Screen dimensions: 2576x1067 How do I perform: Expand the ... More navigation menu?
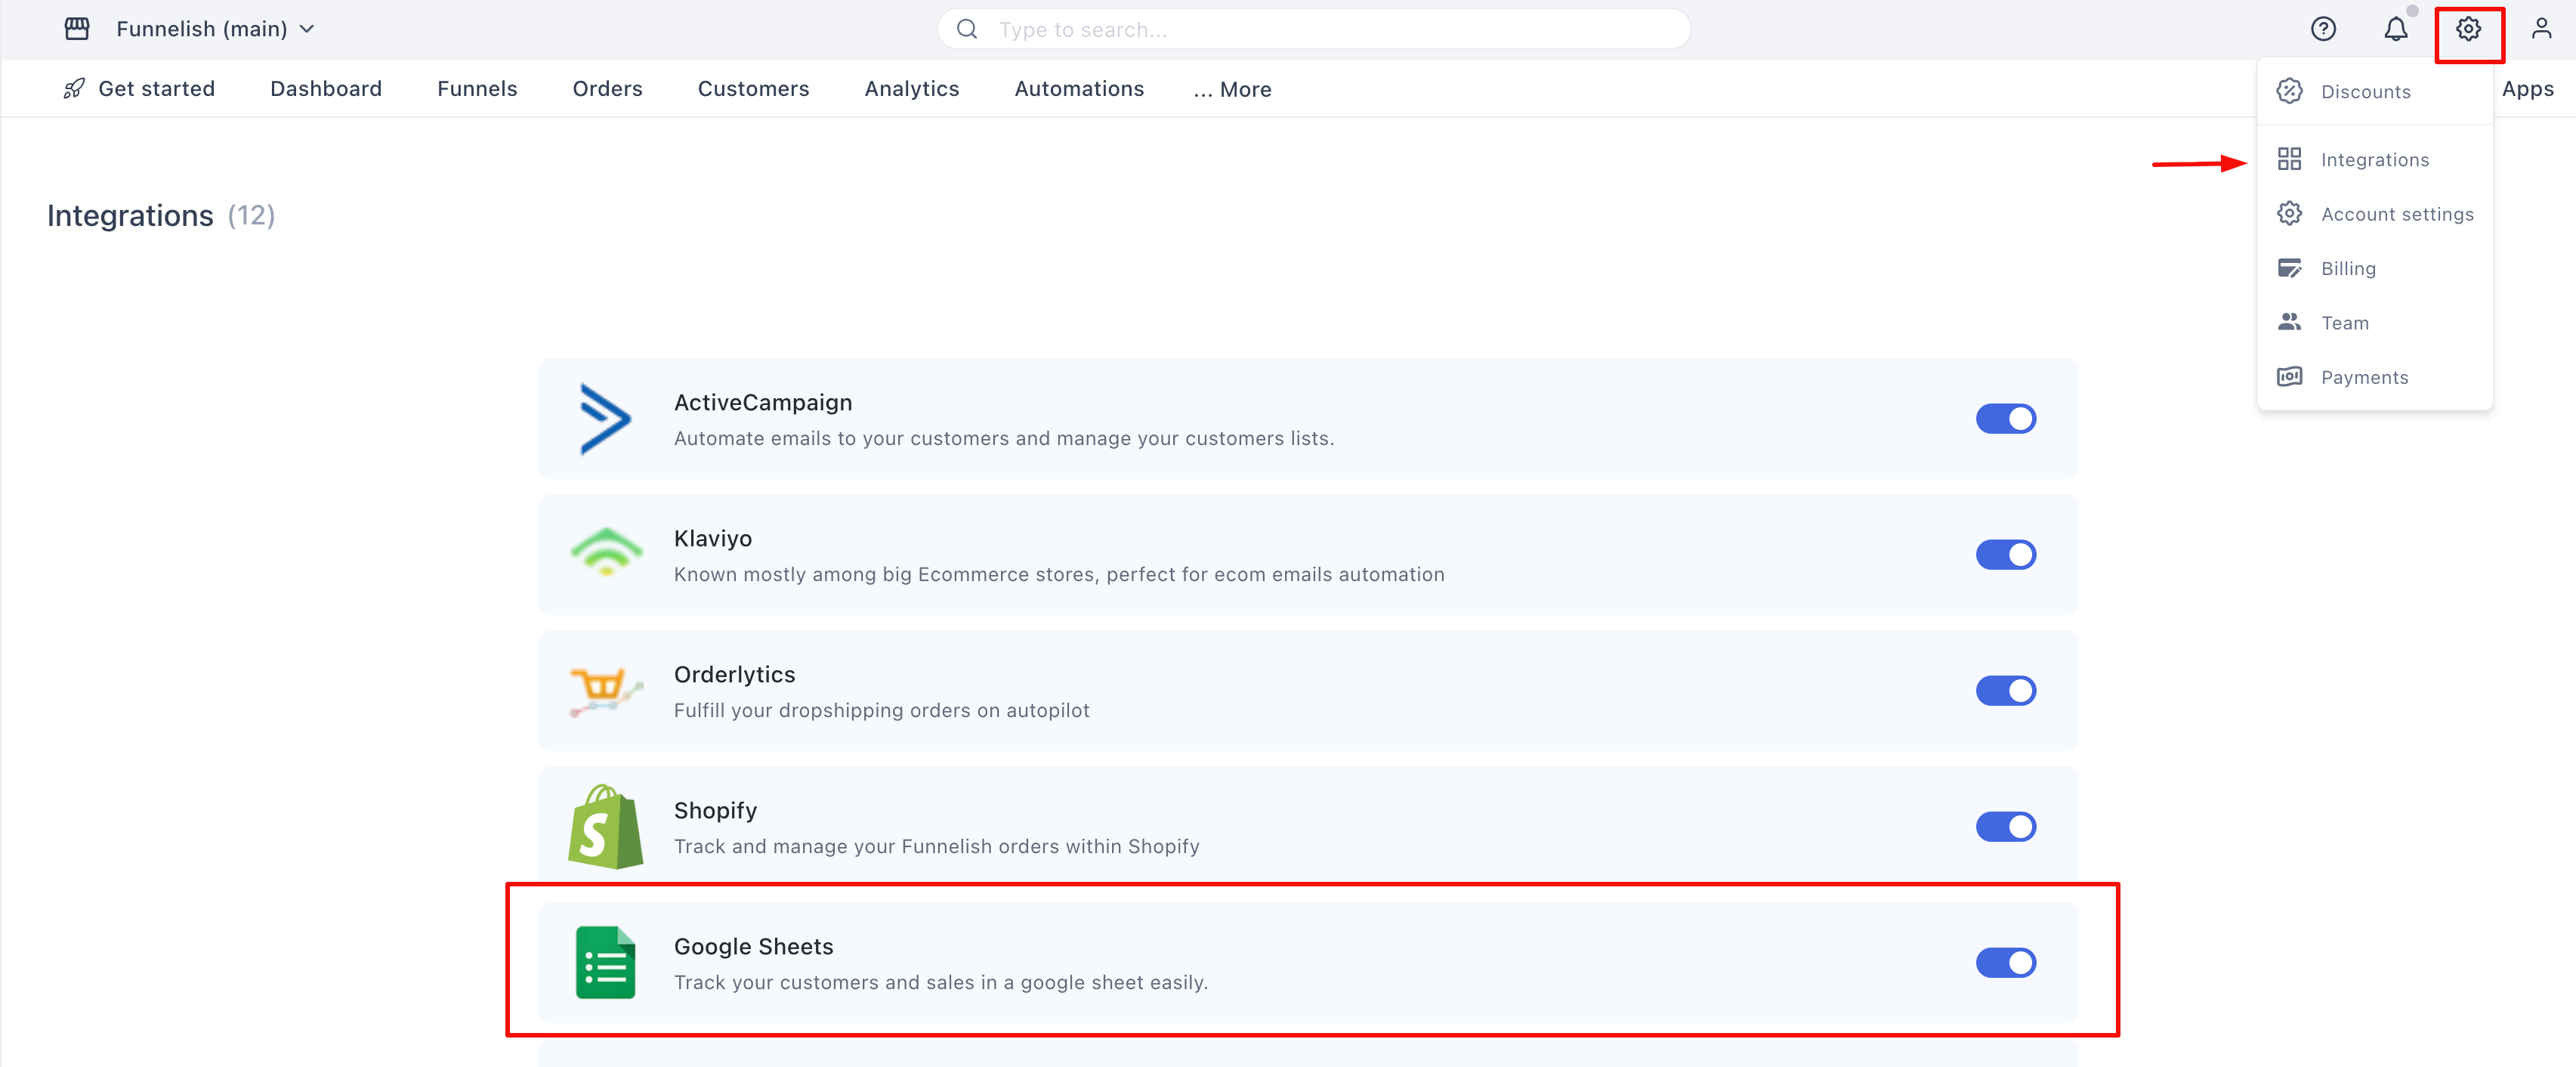1232,89
